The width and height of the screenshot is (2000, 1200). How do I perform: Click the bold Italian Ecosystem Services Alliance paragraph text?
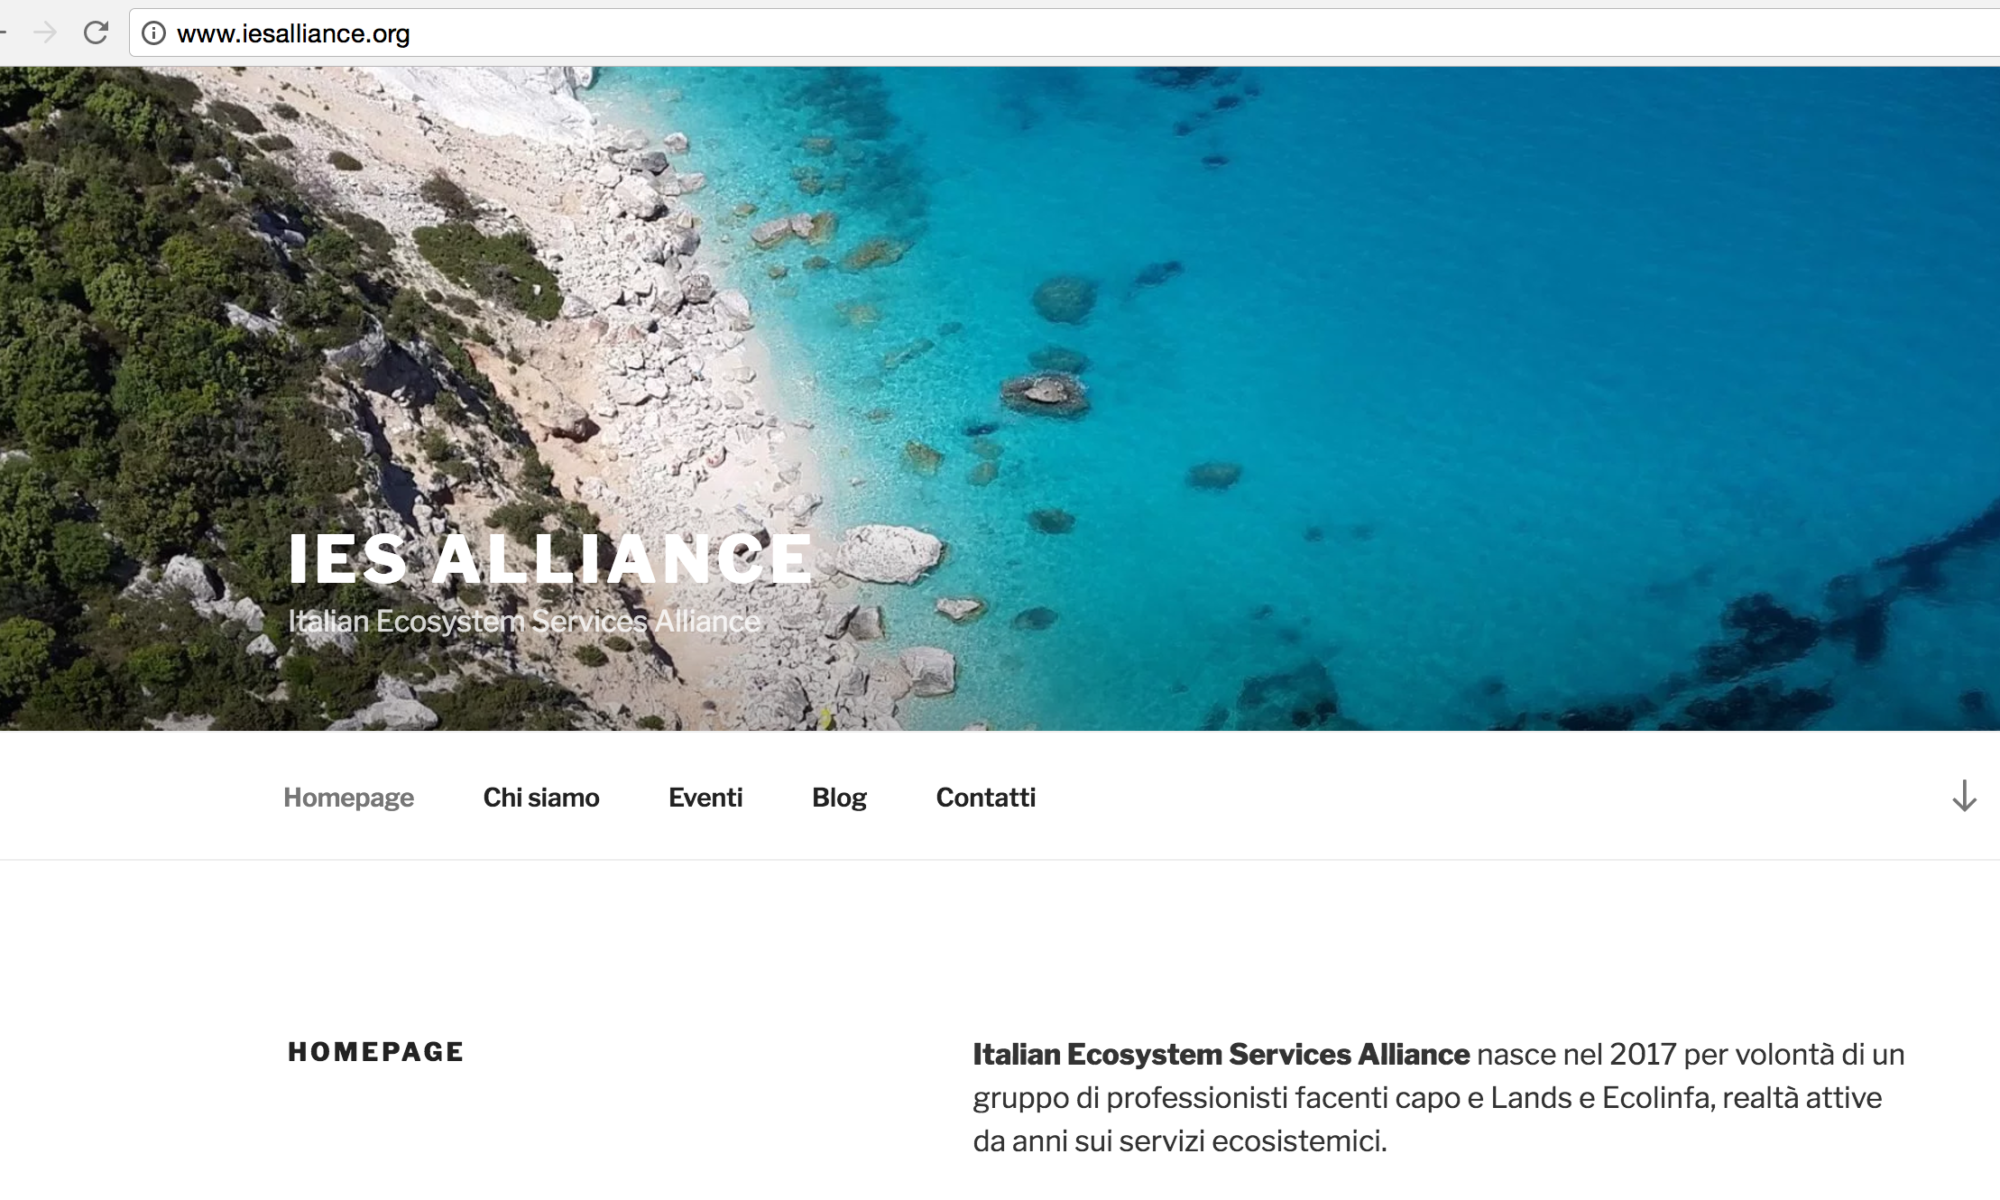[1221, 1054]
